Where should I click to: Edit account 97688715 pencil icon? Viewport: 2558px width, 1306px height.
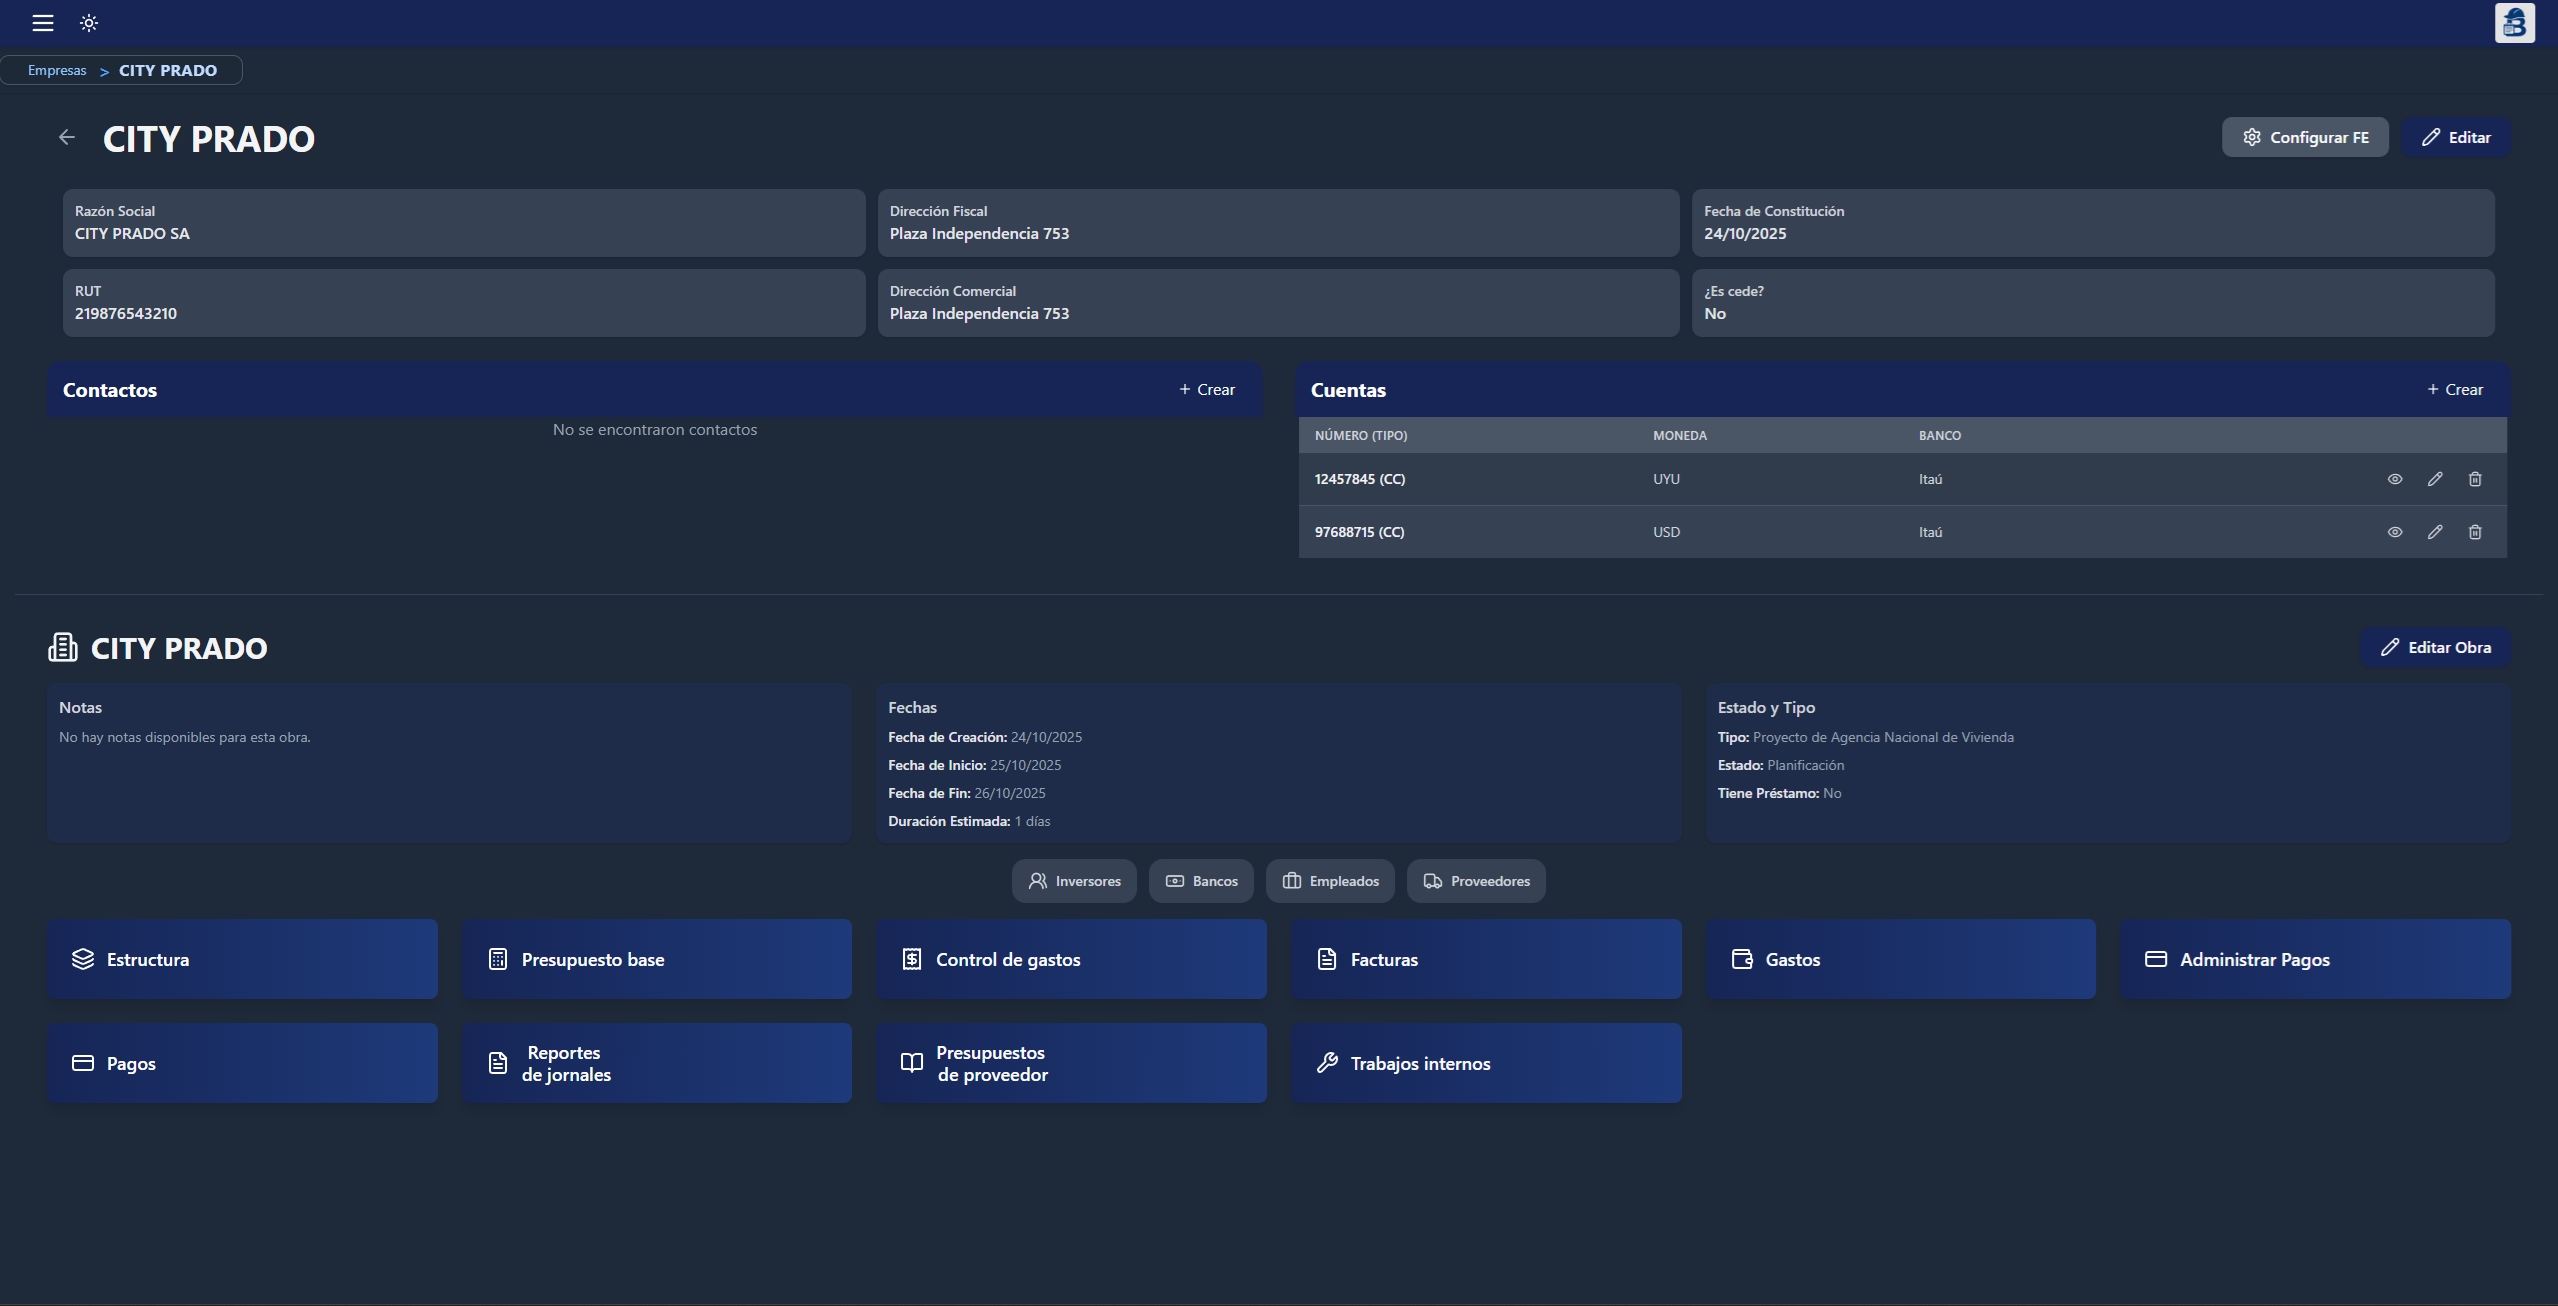coord(2435,532)
